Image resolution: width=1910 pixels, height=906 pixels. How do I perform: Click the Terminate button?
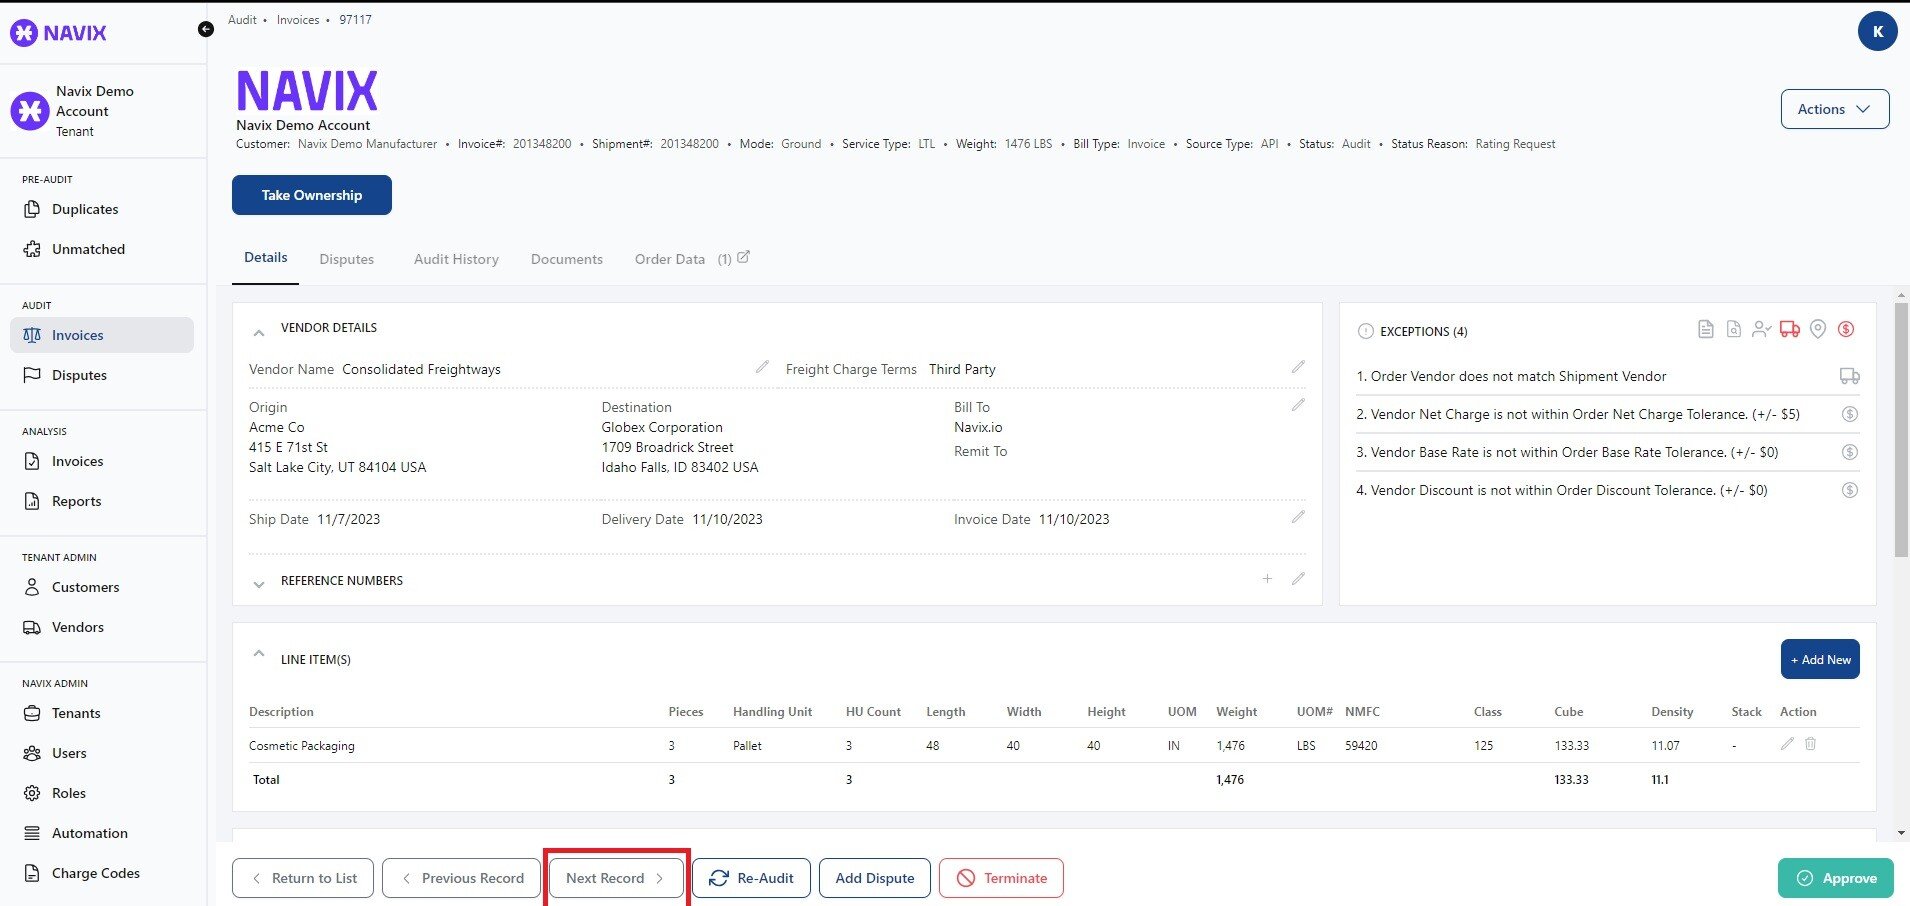coord(1001,878)
